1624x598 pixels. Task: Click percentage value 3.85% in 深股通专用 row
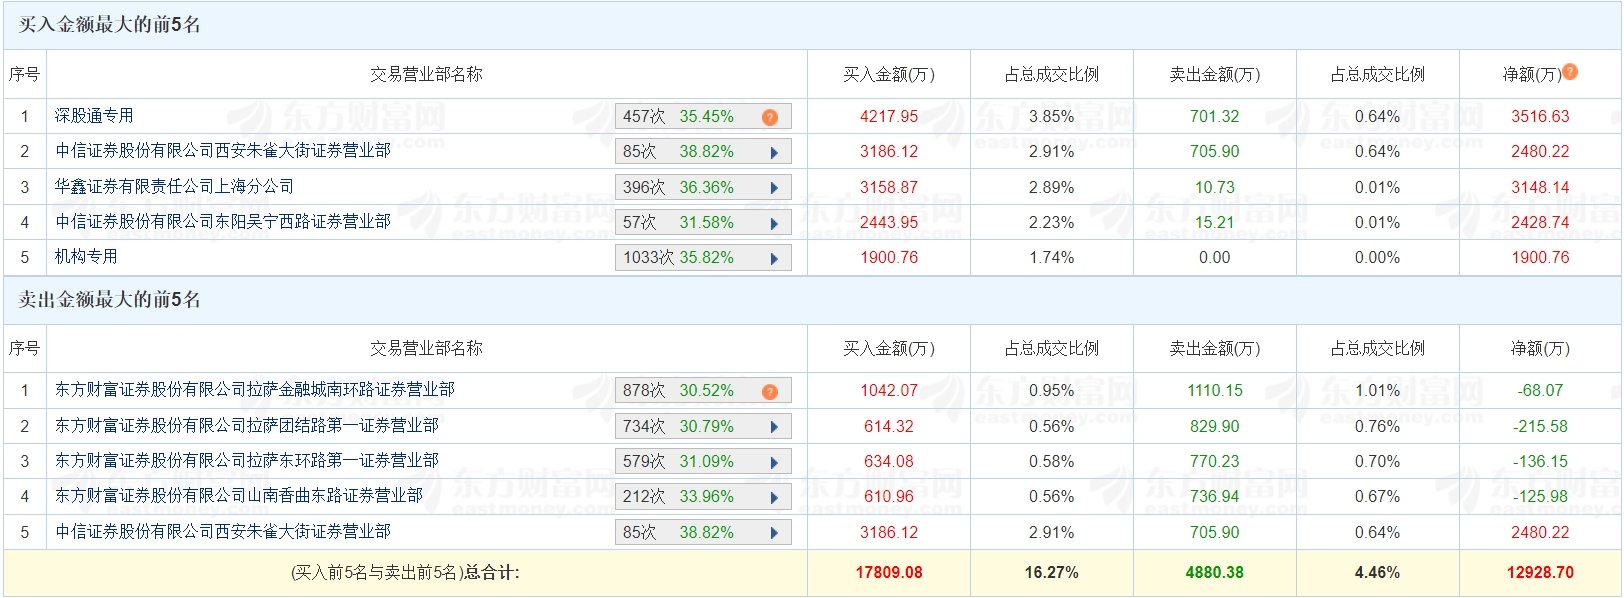click(x=1052, y=117)
